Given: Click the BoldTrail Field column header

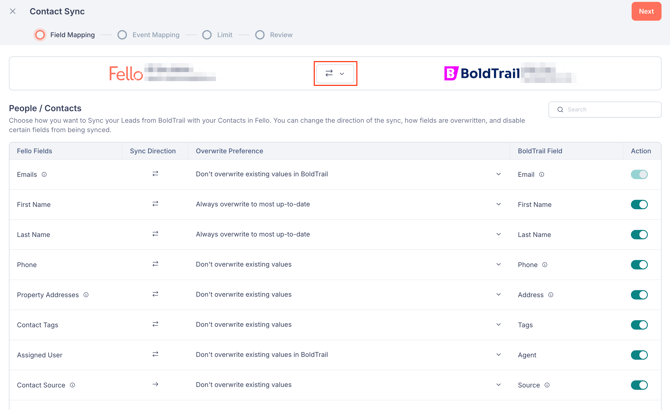Looking at the screenshot, I should 540,151.
